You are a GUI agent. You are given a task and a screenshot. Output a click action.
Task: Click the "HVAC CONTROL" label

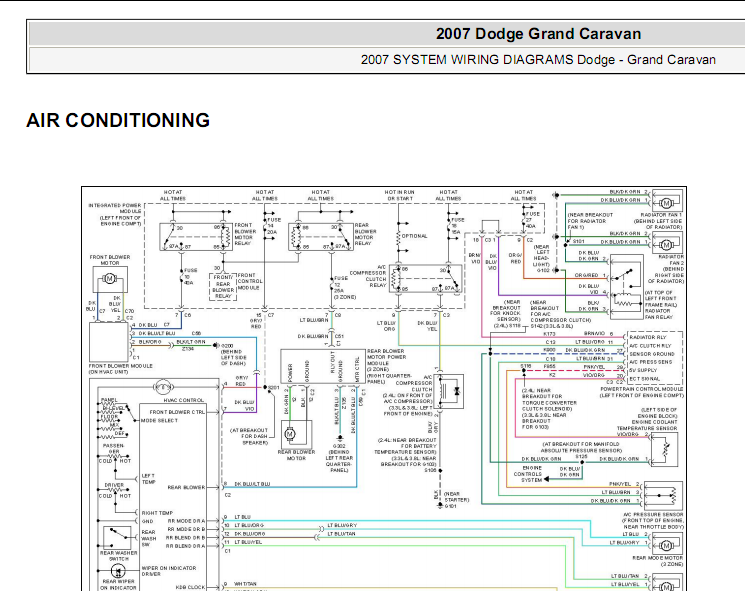[x=183, y=400]
